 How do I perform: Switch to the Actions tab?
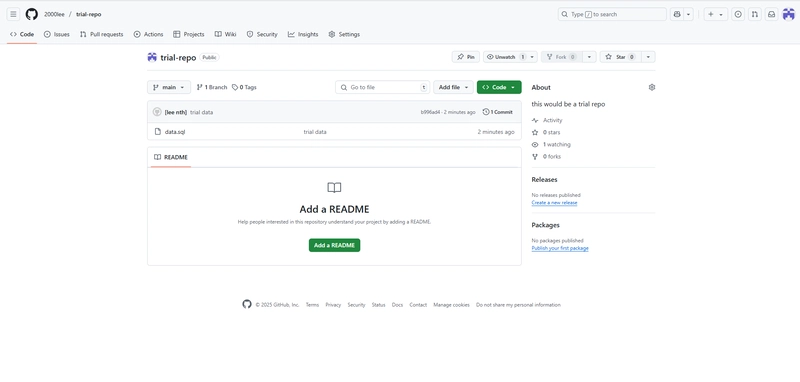[148, 34]
